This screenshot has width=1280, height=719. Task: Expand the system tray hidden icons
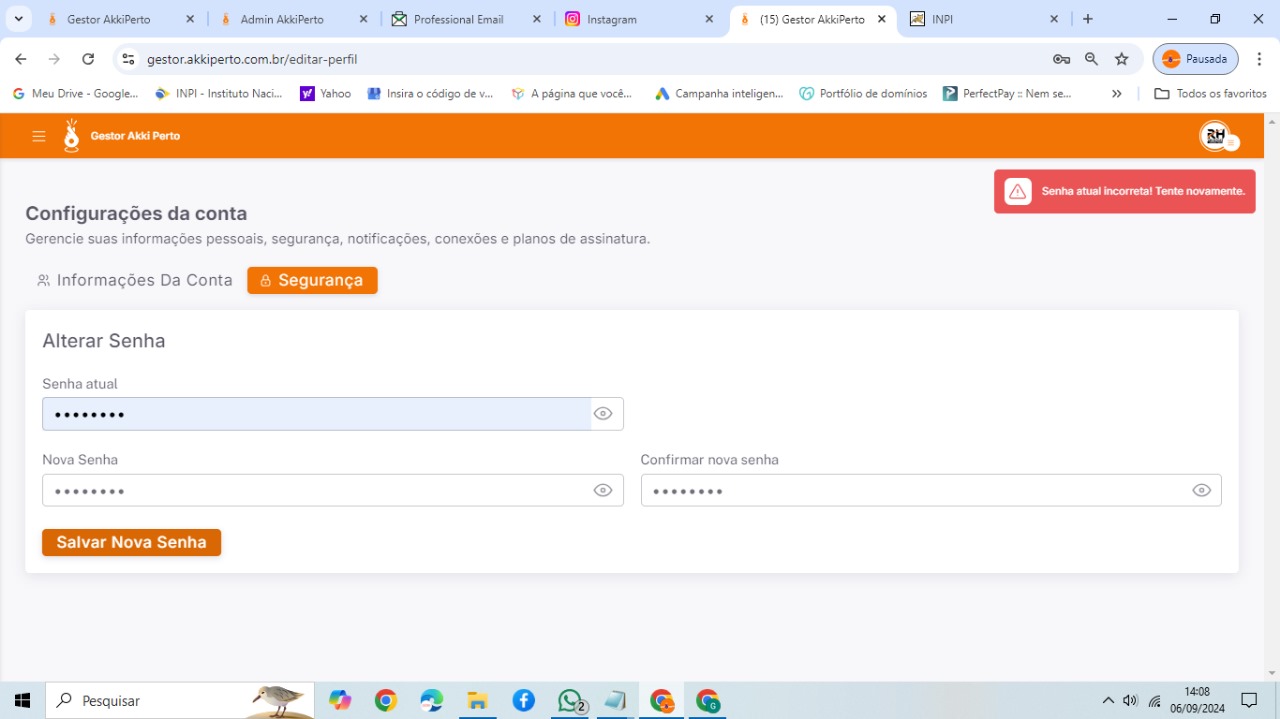(1108, 701)
